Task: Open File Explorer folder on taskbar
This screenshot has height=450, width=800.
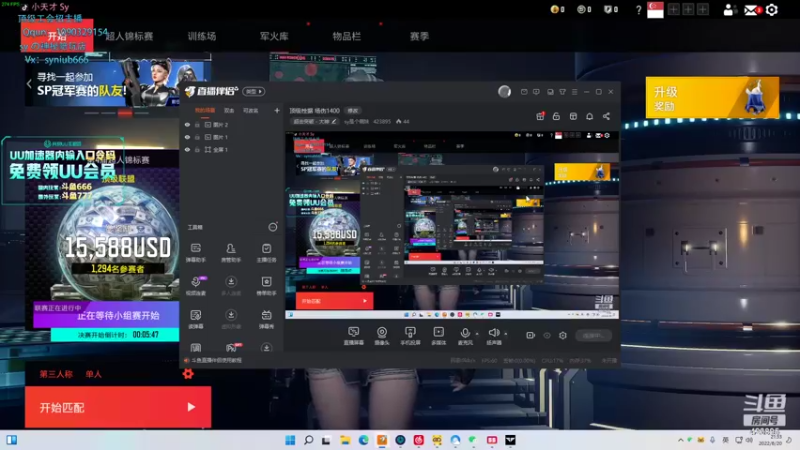Action: coord(345,440)
